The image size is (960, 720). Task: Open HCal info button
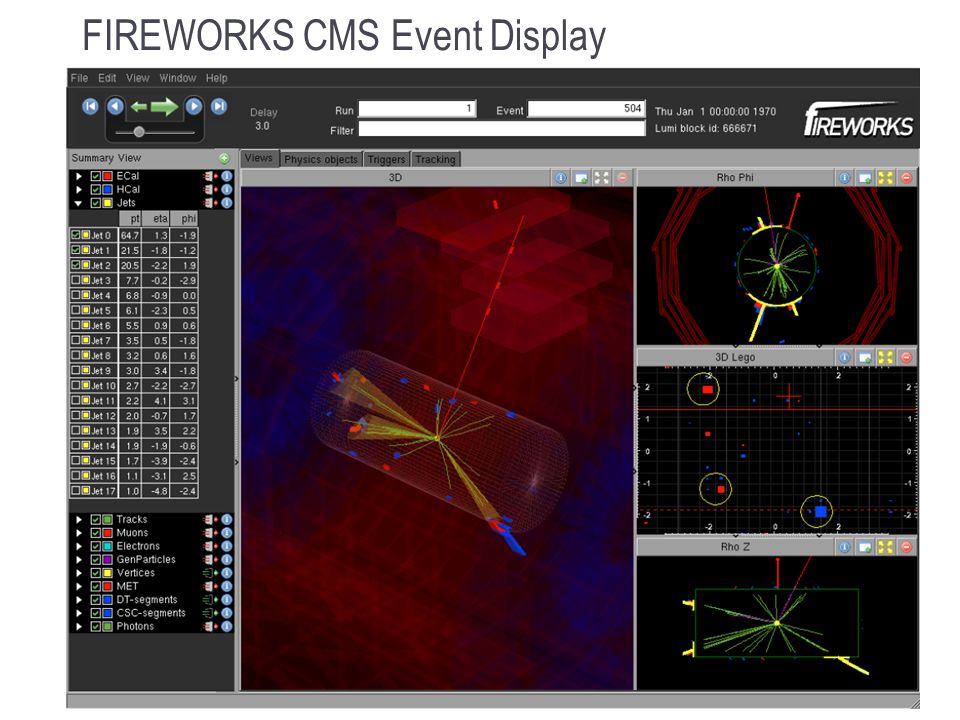coord(227,190)
